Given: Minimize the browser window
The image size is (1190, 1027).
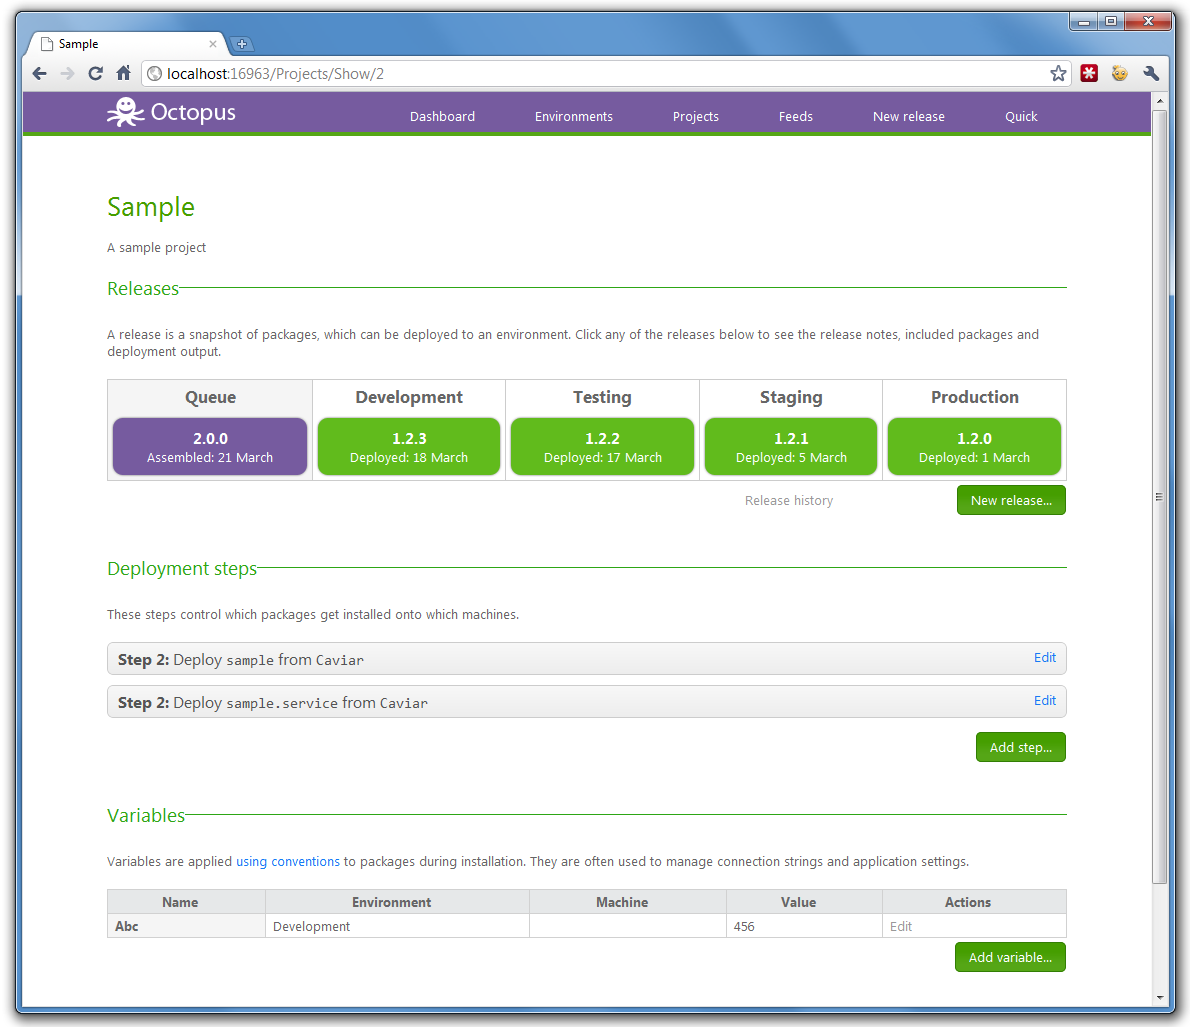Looking at the screenshot, I should click(x=1084, y=22).
